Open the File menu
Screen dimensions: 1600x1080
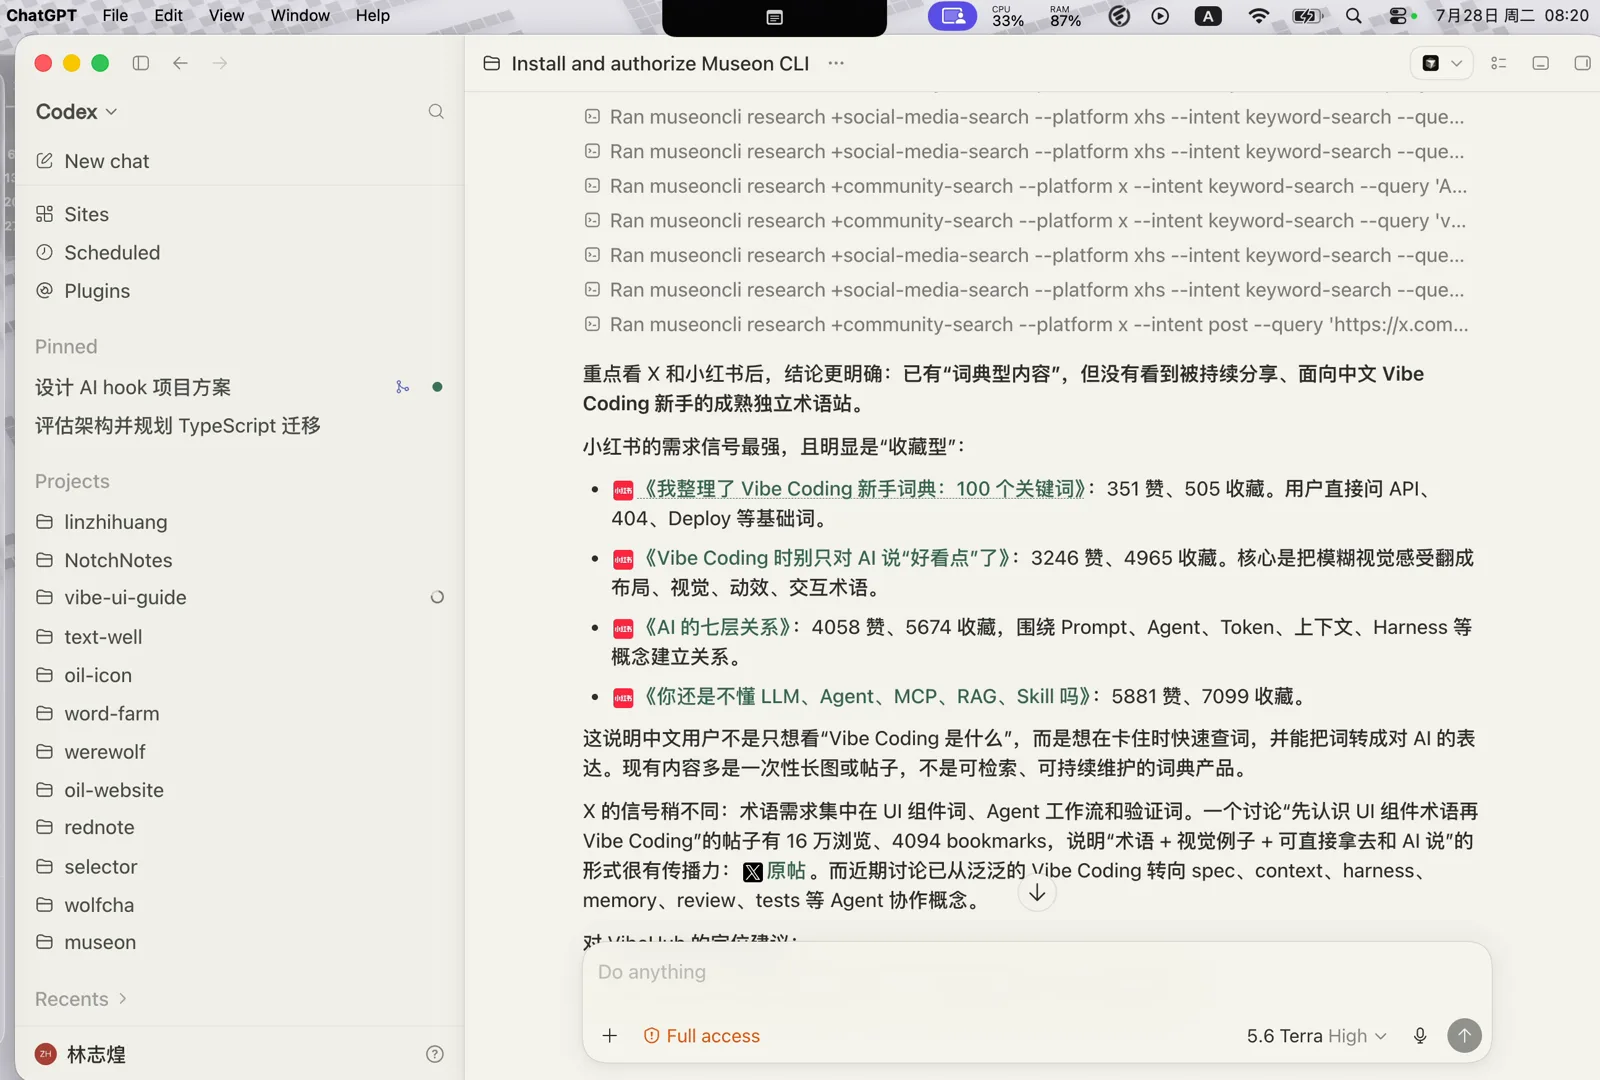pyautogui.click(x=115, y=16)
